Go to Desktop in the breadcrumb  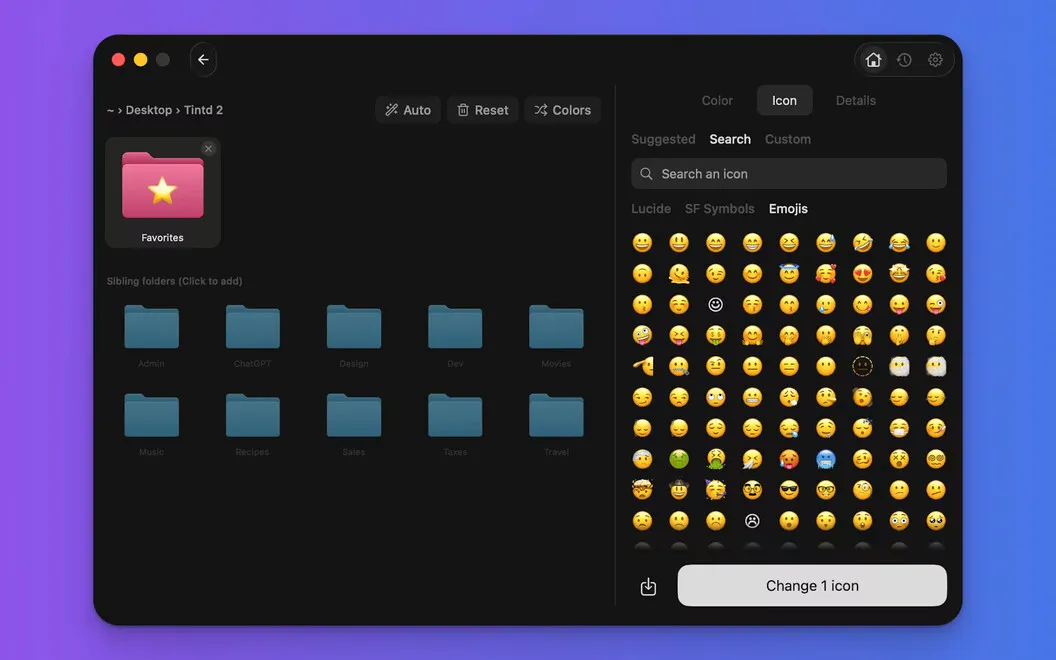[x=149, y=110]
